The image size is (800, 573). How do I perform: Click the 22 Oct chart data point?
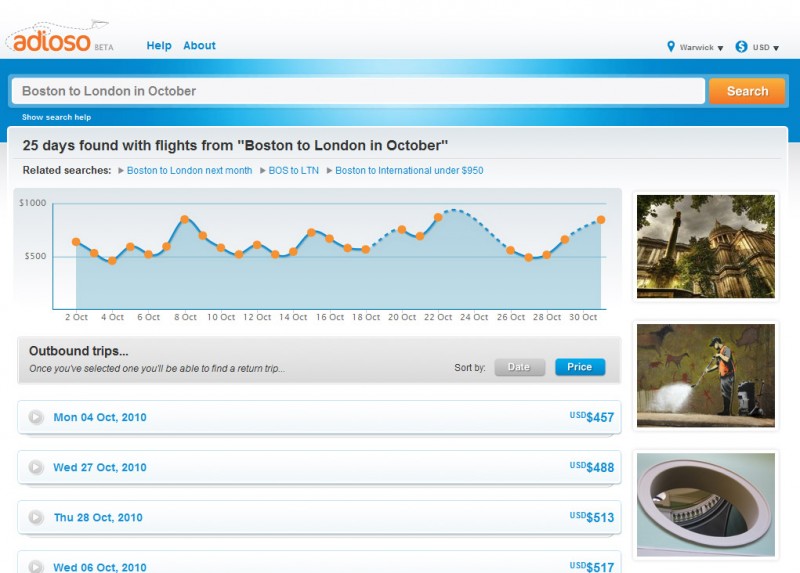(x=438, y=217)
